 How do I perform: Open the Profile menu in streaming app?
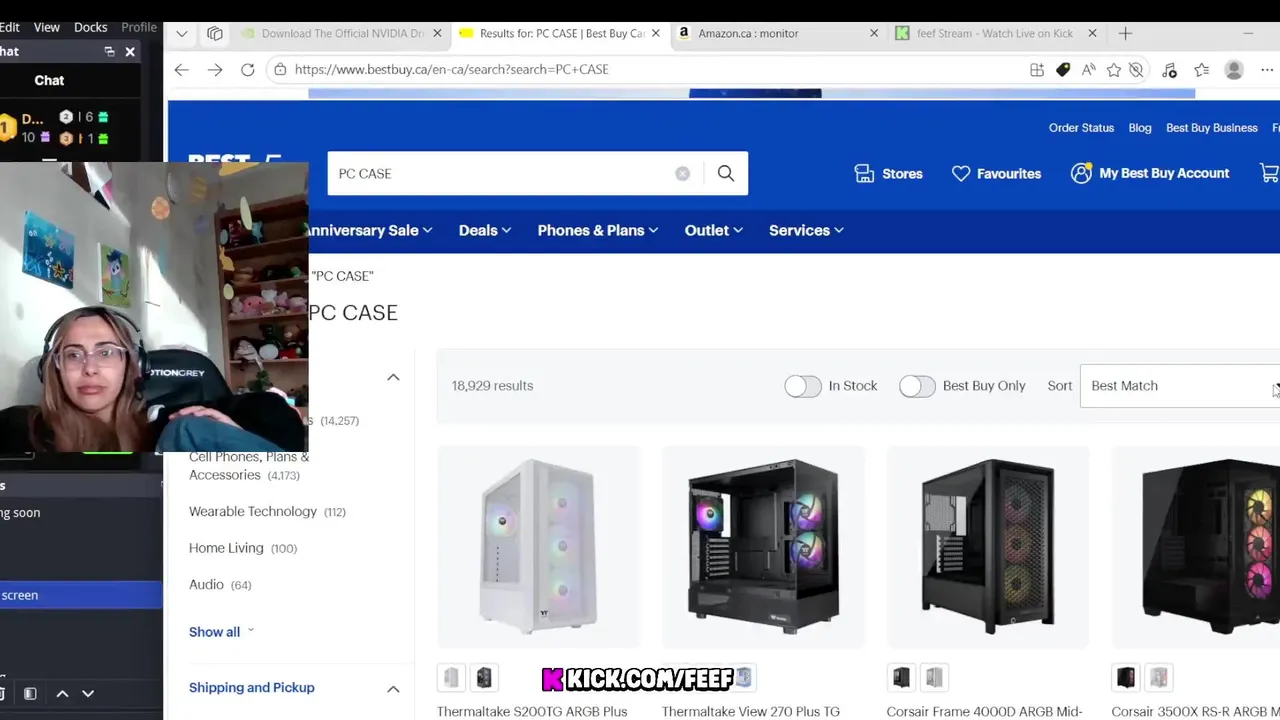click(x=139, y=27)
